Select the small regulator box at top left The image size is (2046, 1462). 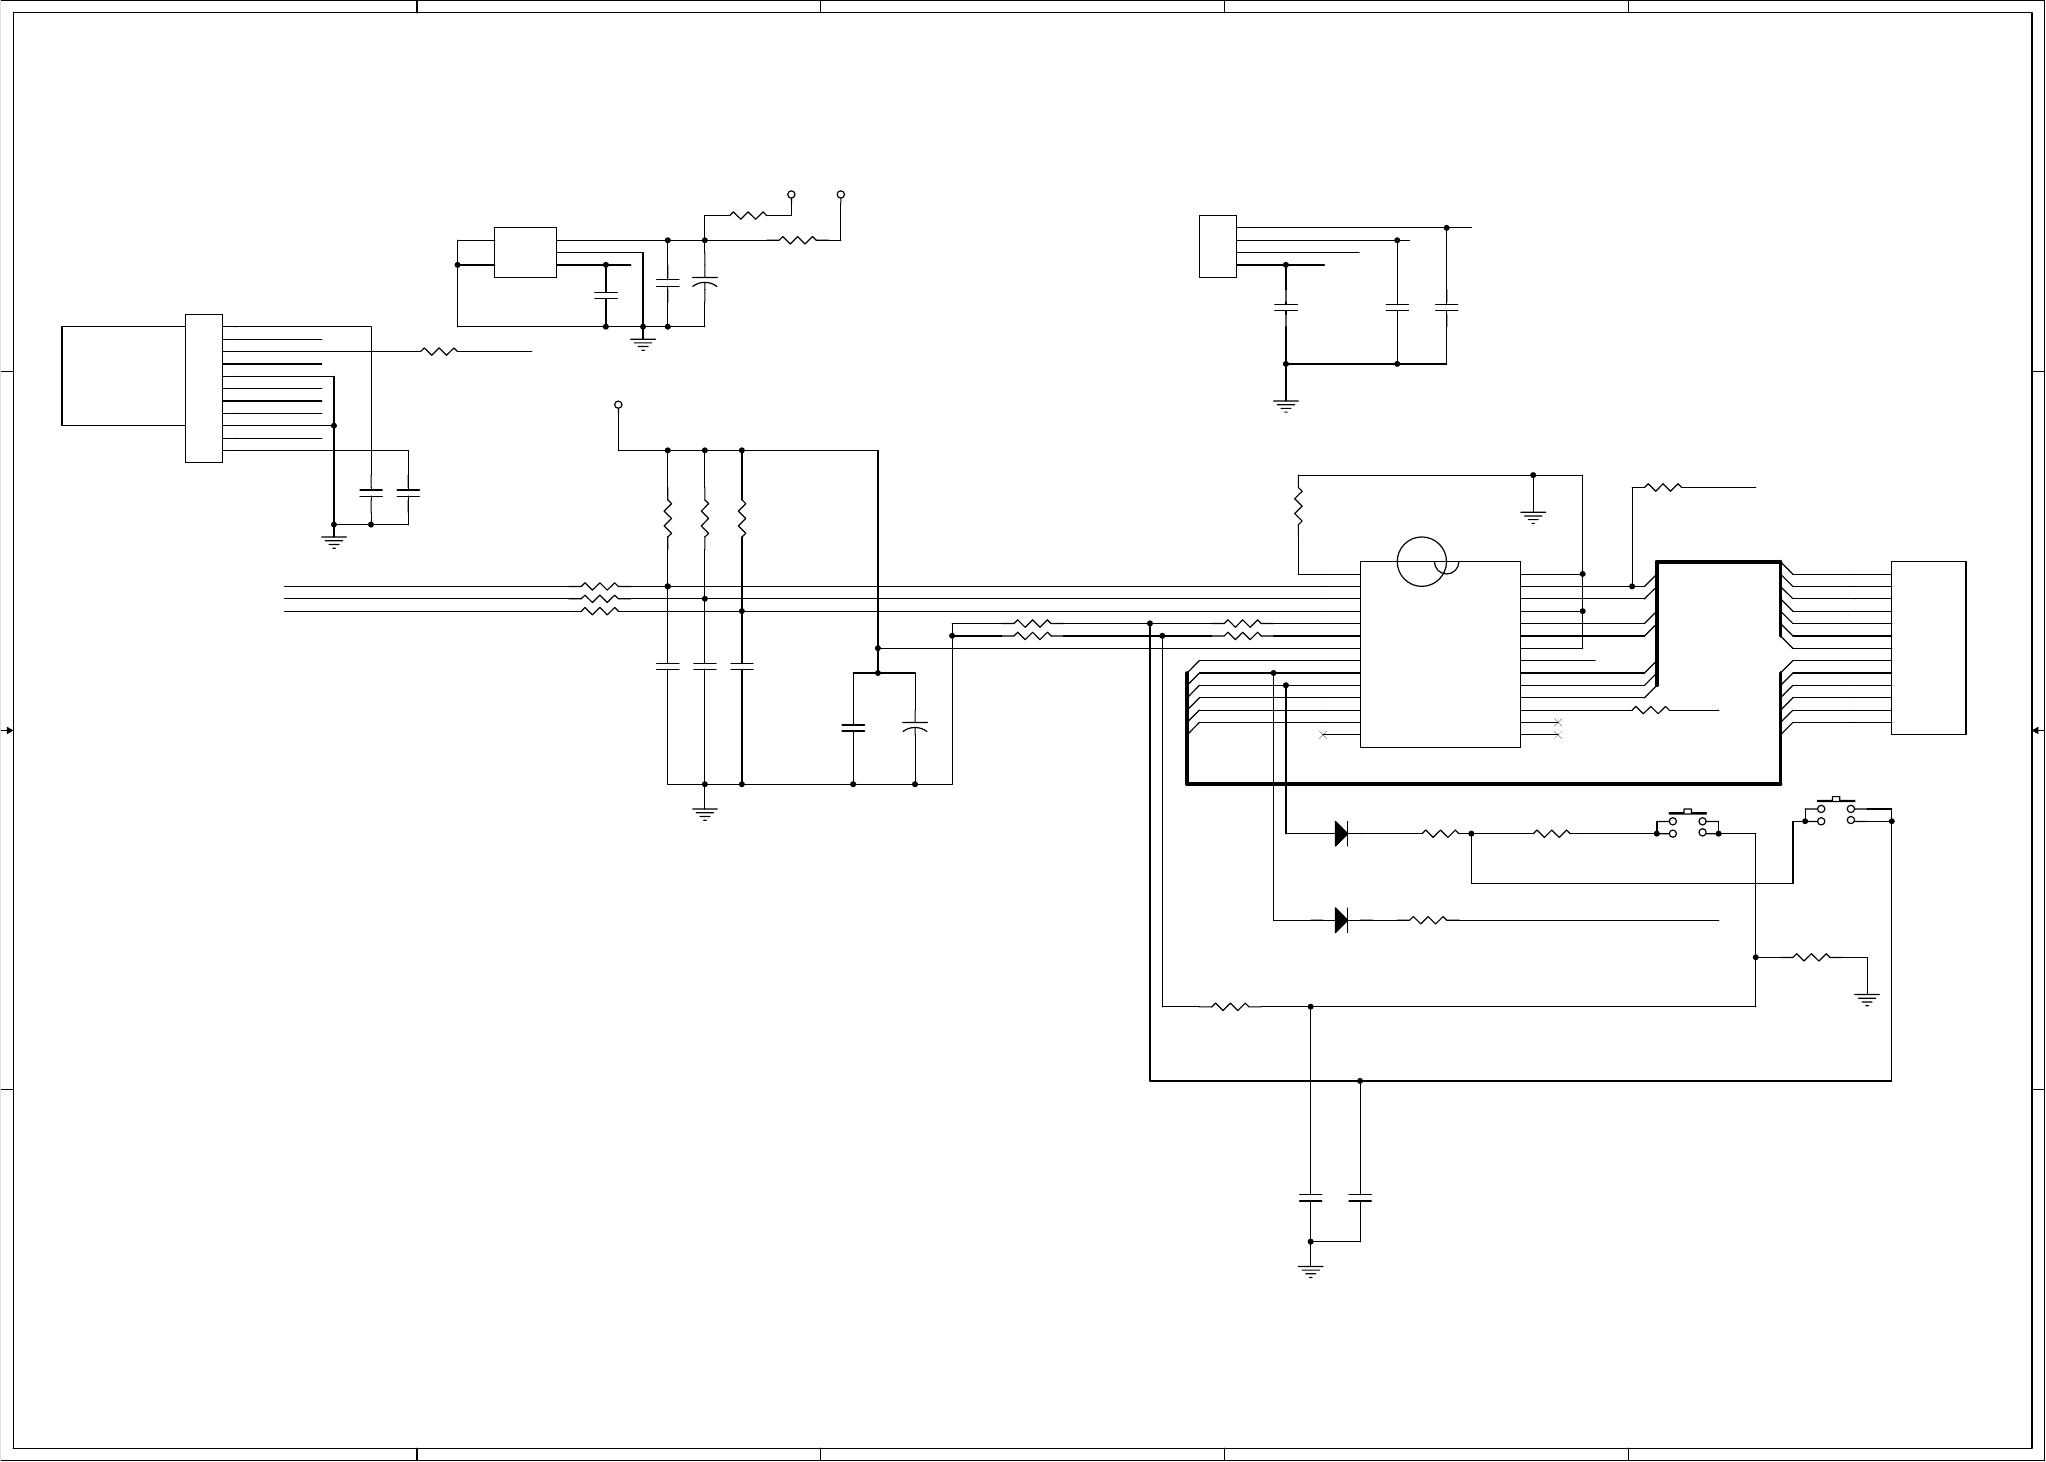(525, 252)
